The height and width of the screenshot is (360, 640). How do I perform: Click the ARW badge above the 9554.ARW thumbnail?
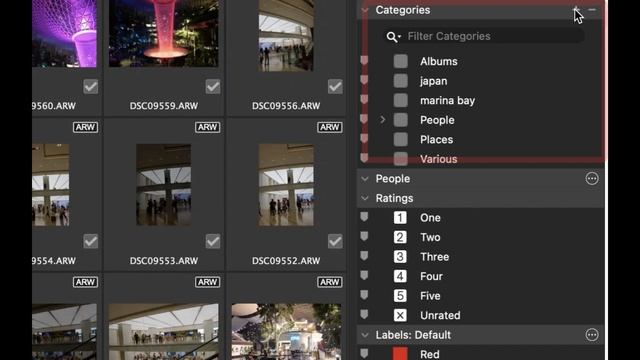(x=85, y=127)
